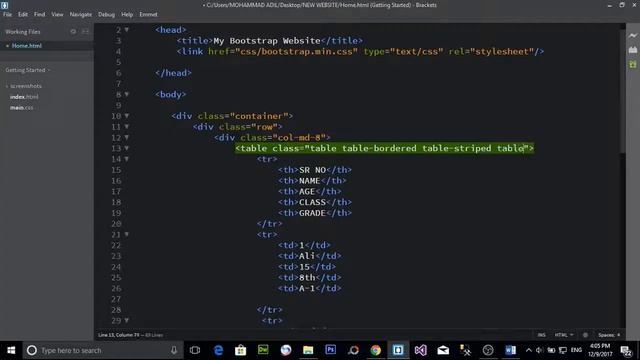640x360 pixels.
Task: Click line number 27 in the gutter
Action: point(116,299)
